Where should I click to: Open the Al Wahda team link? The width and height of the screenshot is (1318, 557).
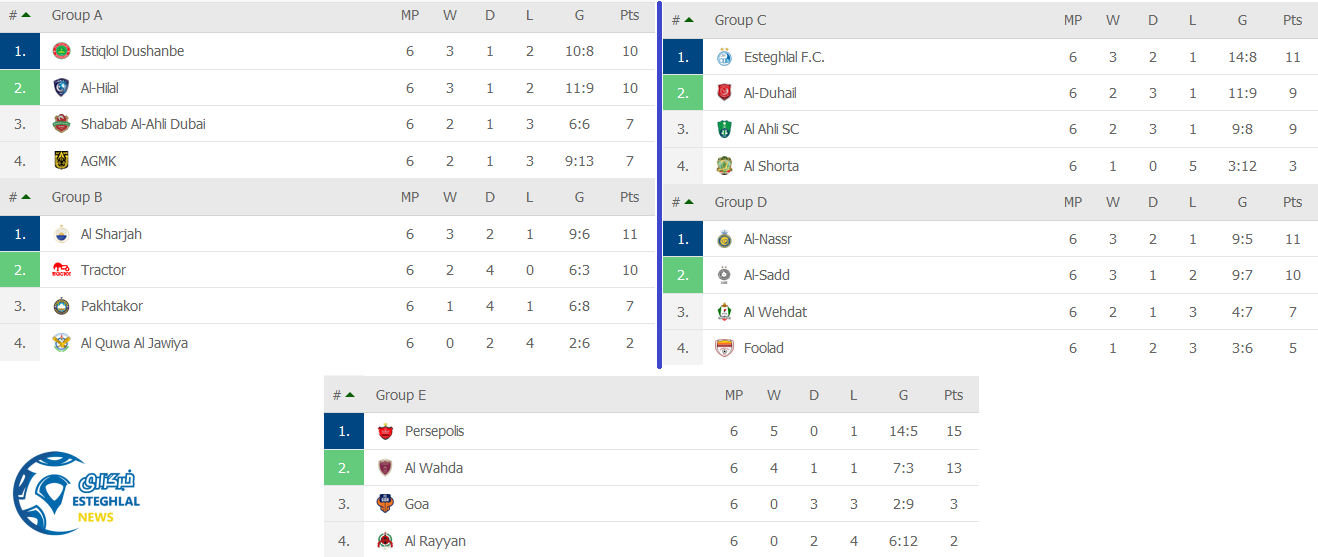coord(433,468)
